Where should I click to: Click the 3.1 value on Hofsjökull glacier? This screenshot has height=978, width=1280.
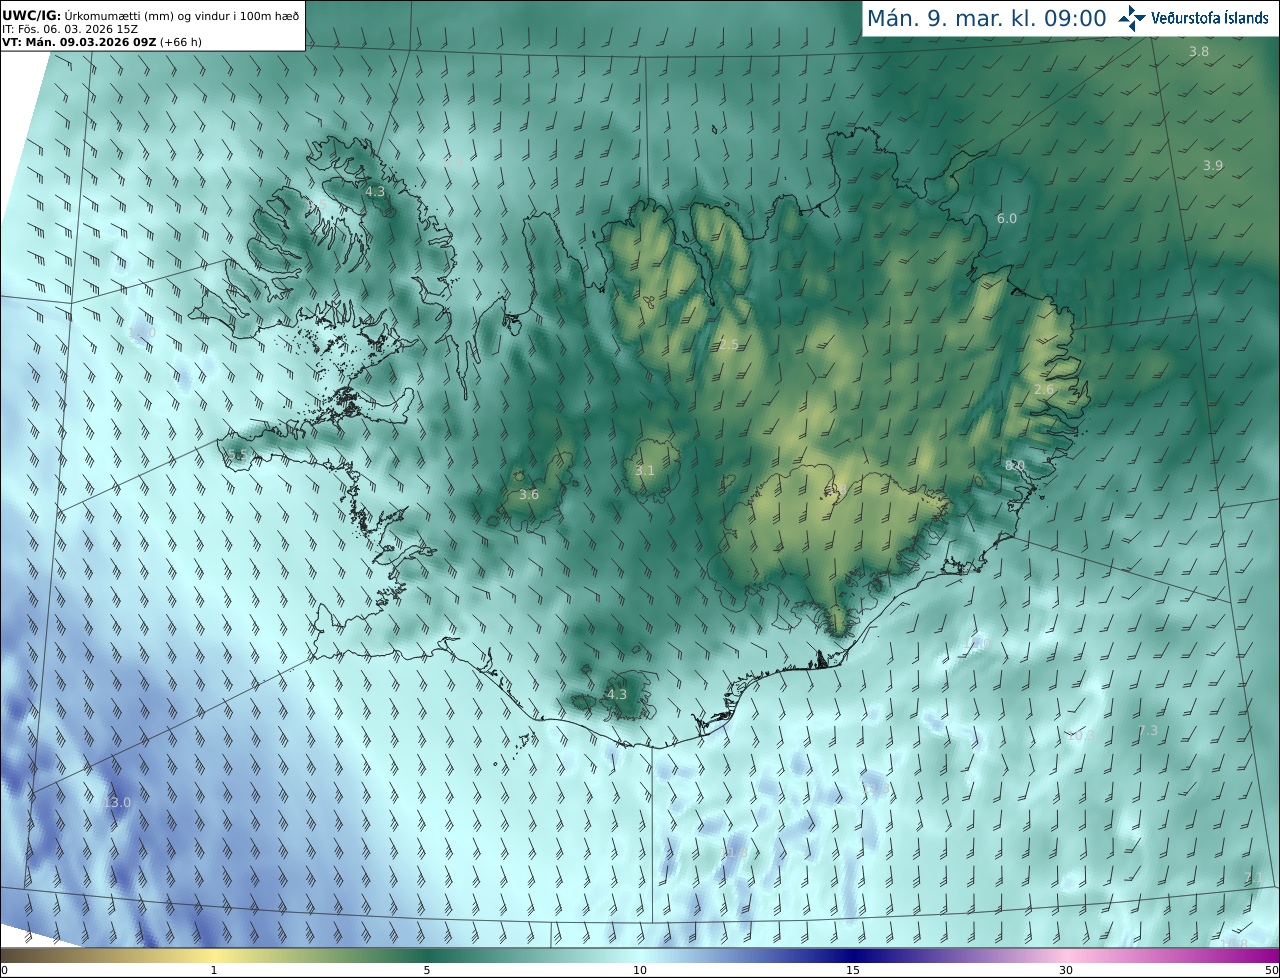(x=645, y=470)
